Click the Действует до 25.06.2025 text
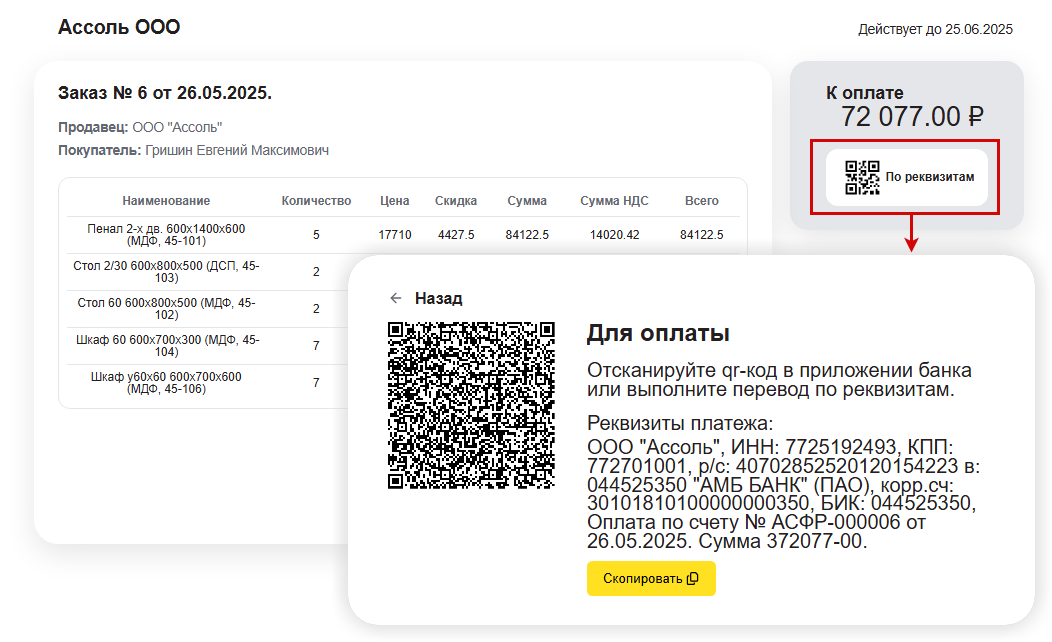 click(935, 30)
